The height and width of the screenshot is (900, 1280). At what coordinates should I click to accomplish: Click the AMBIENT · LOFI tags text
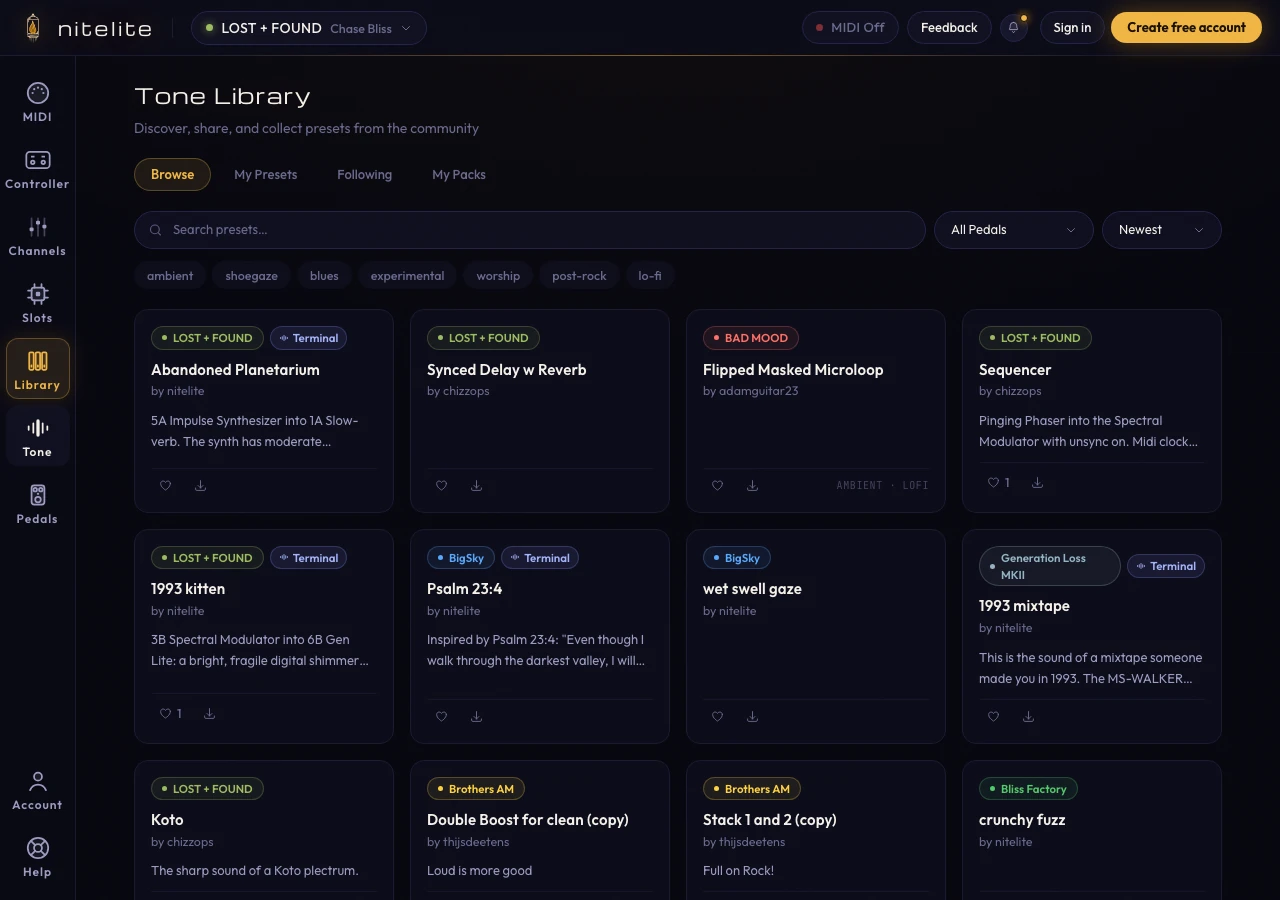882,486
